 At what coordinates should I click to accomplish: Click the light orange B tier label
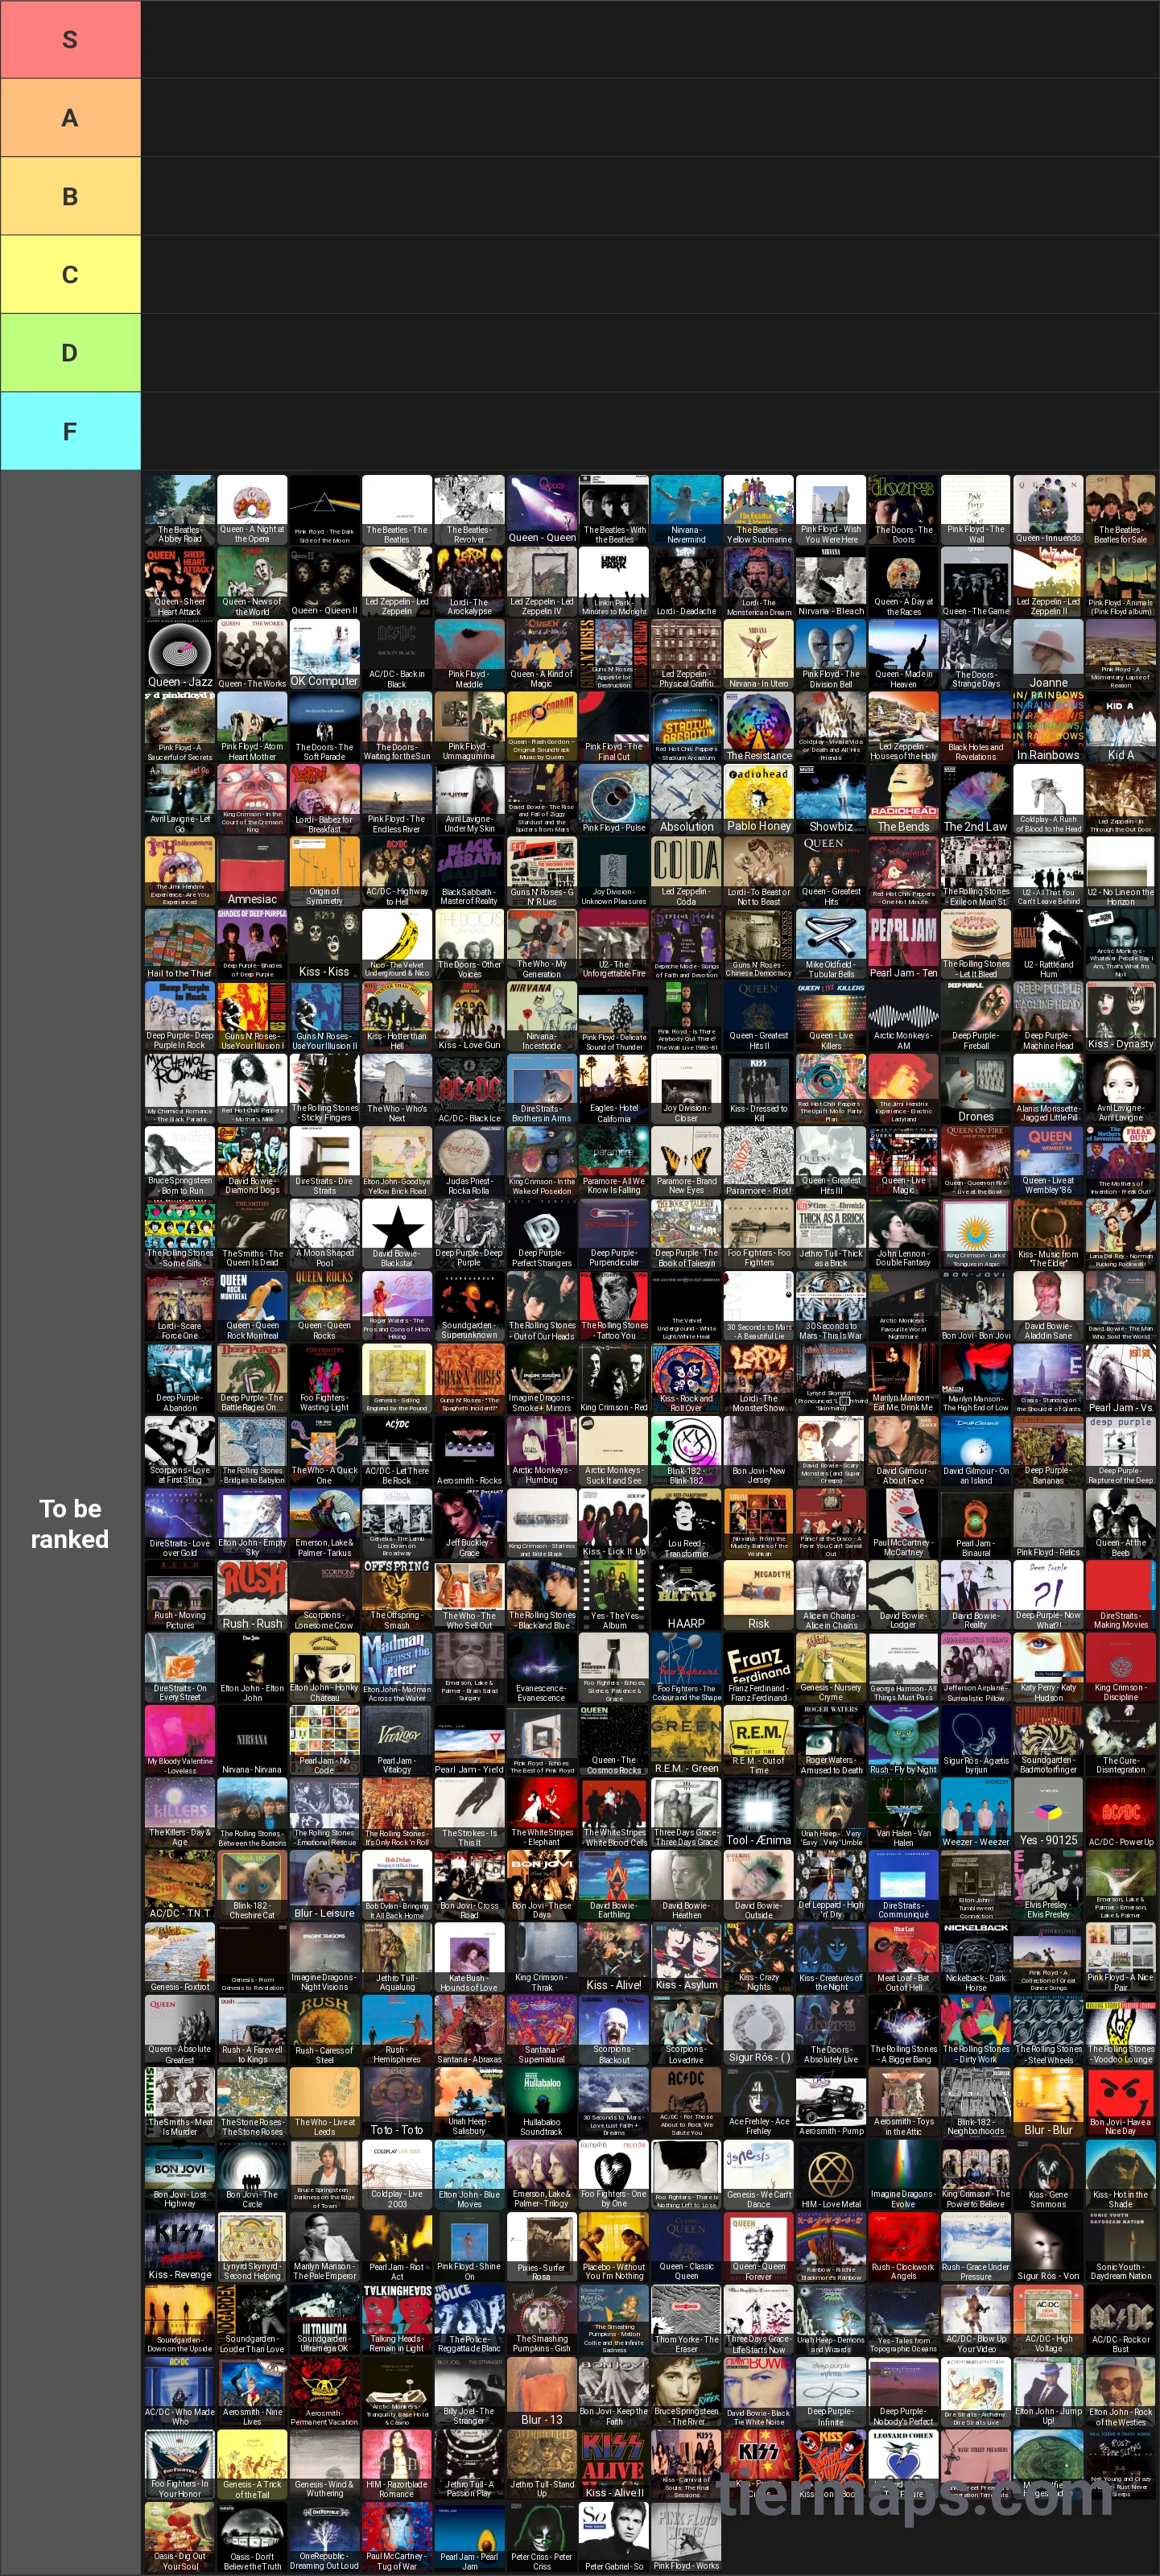tap(70, 196)
